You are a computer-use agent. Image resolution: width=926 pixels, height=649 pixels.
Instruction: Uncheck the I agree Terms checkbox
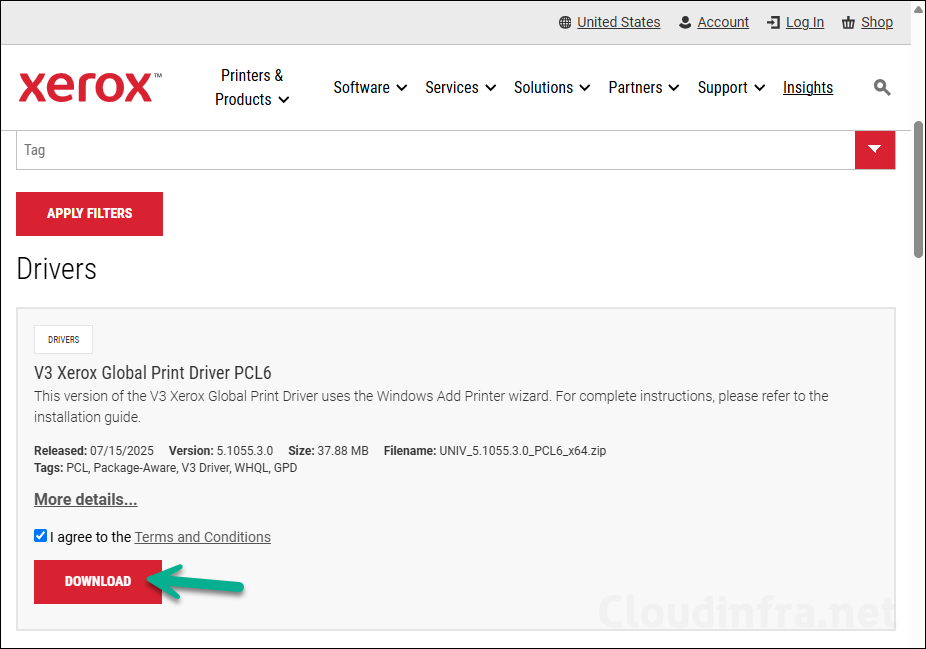tap(40, 536)
